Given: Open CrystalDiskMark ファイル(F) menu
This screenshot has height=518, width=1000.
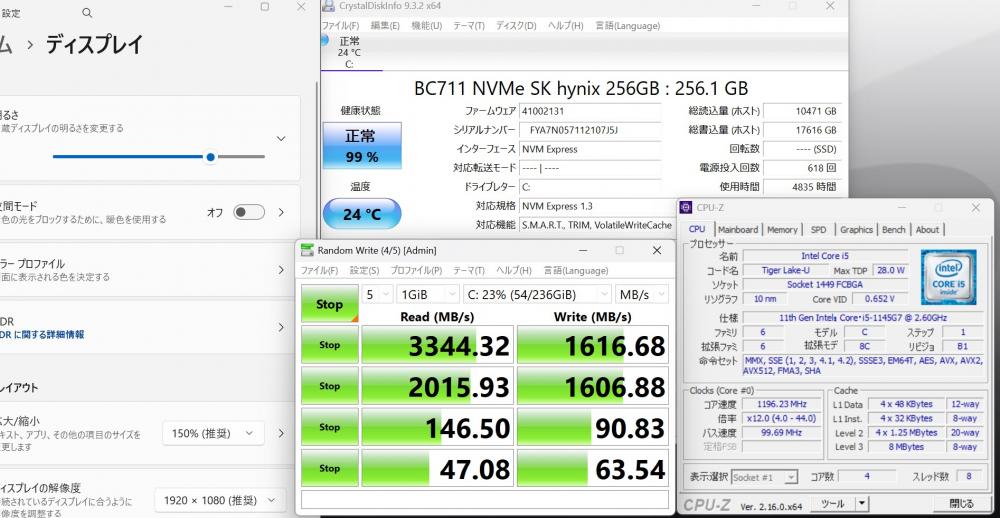Looking at the screenshot, I should click(x=320, y=270).
